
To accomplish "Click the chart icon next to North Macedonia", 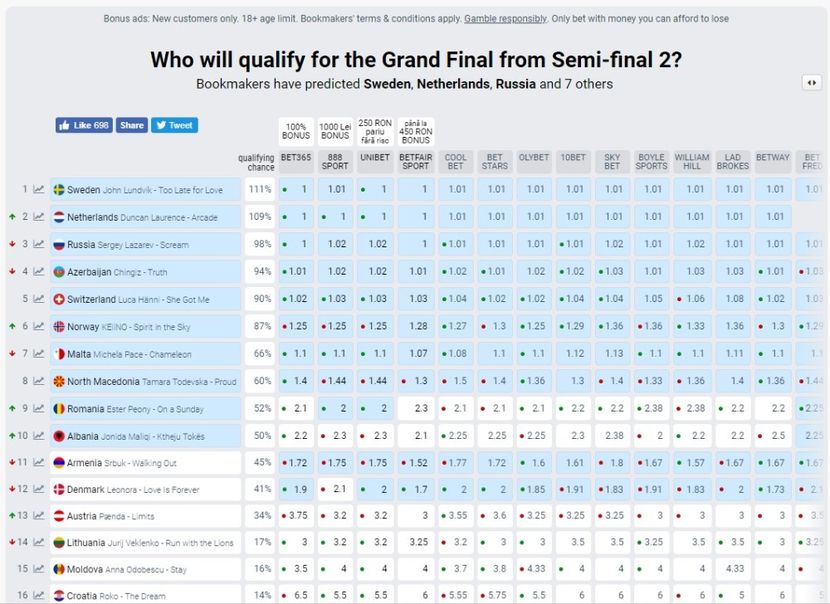I will [39, 381].
